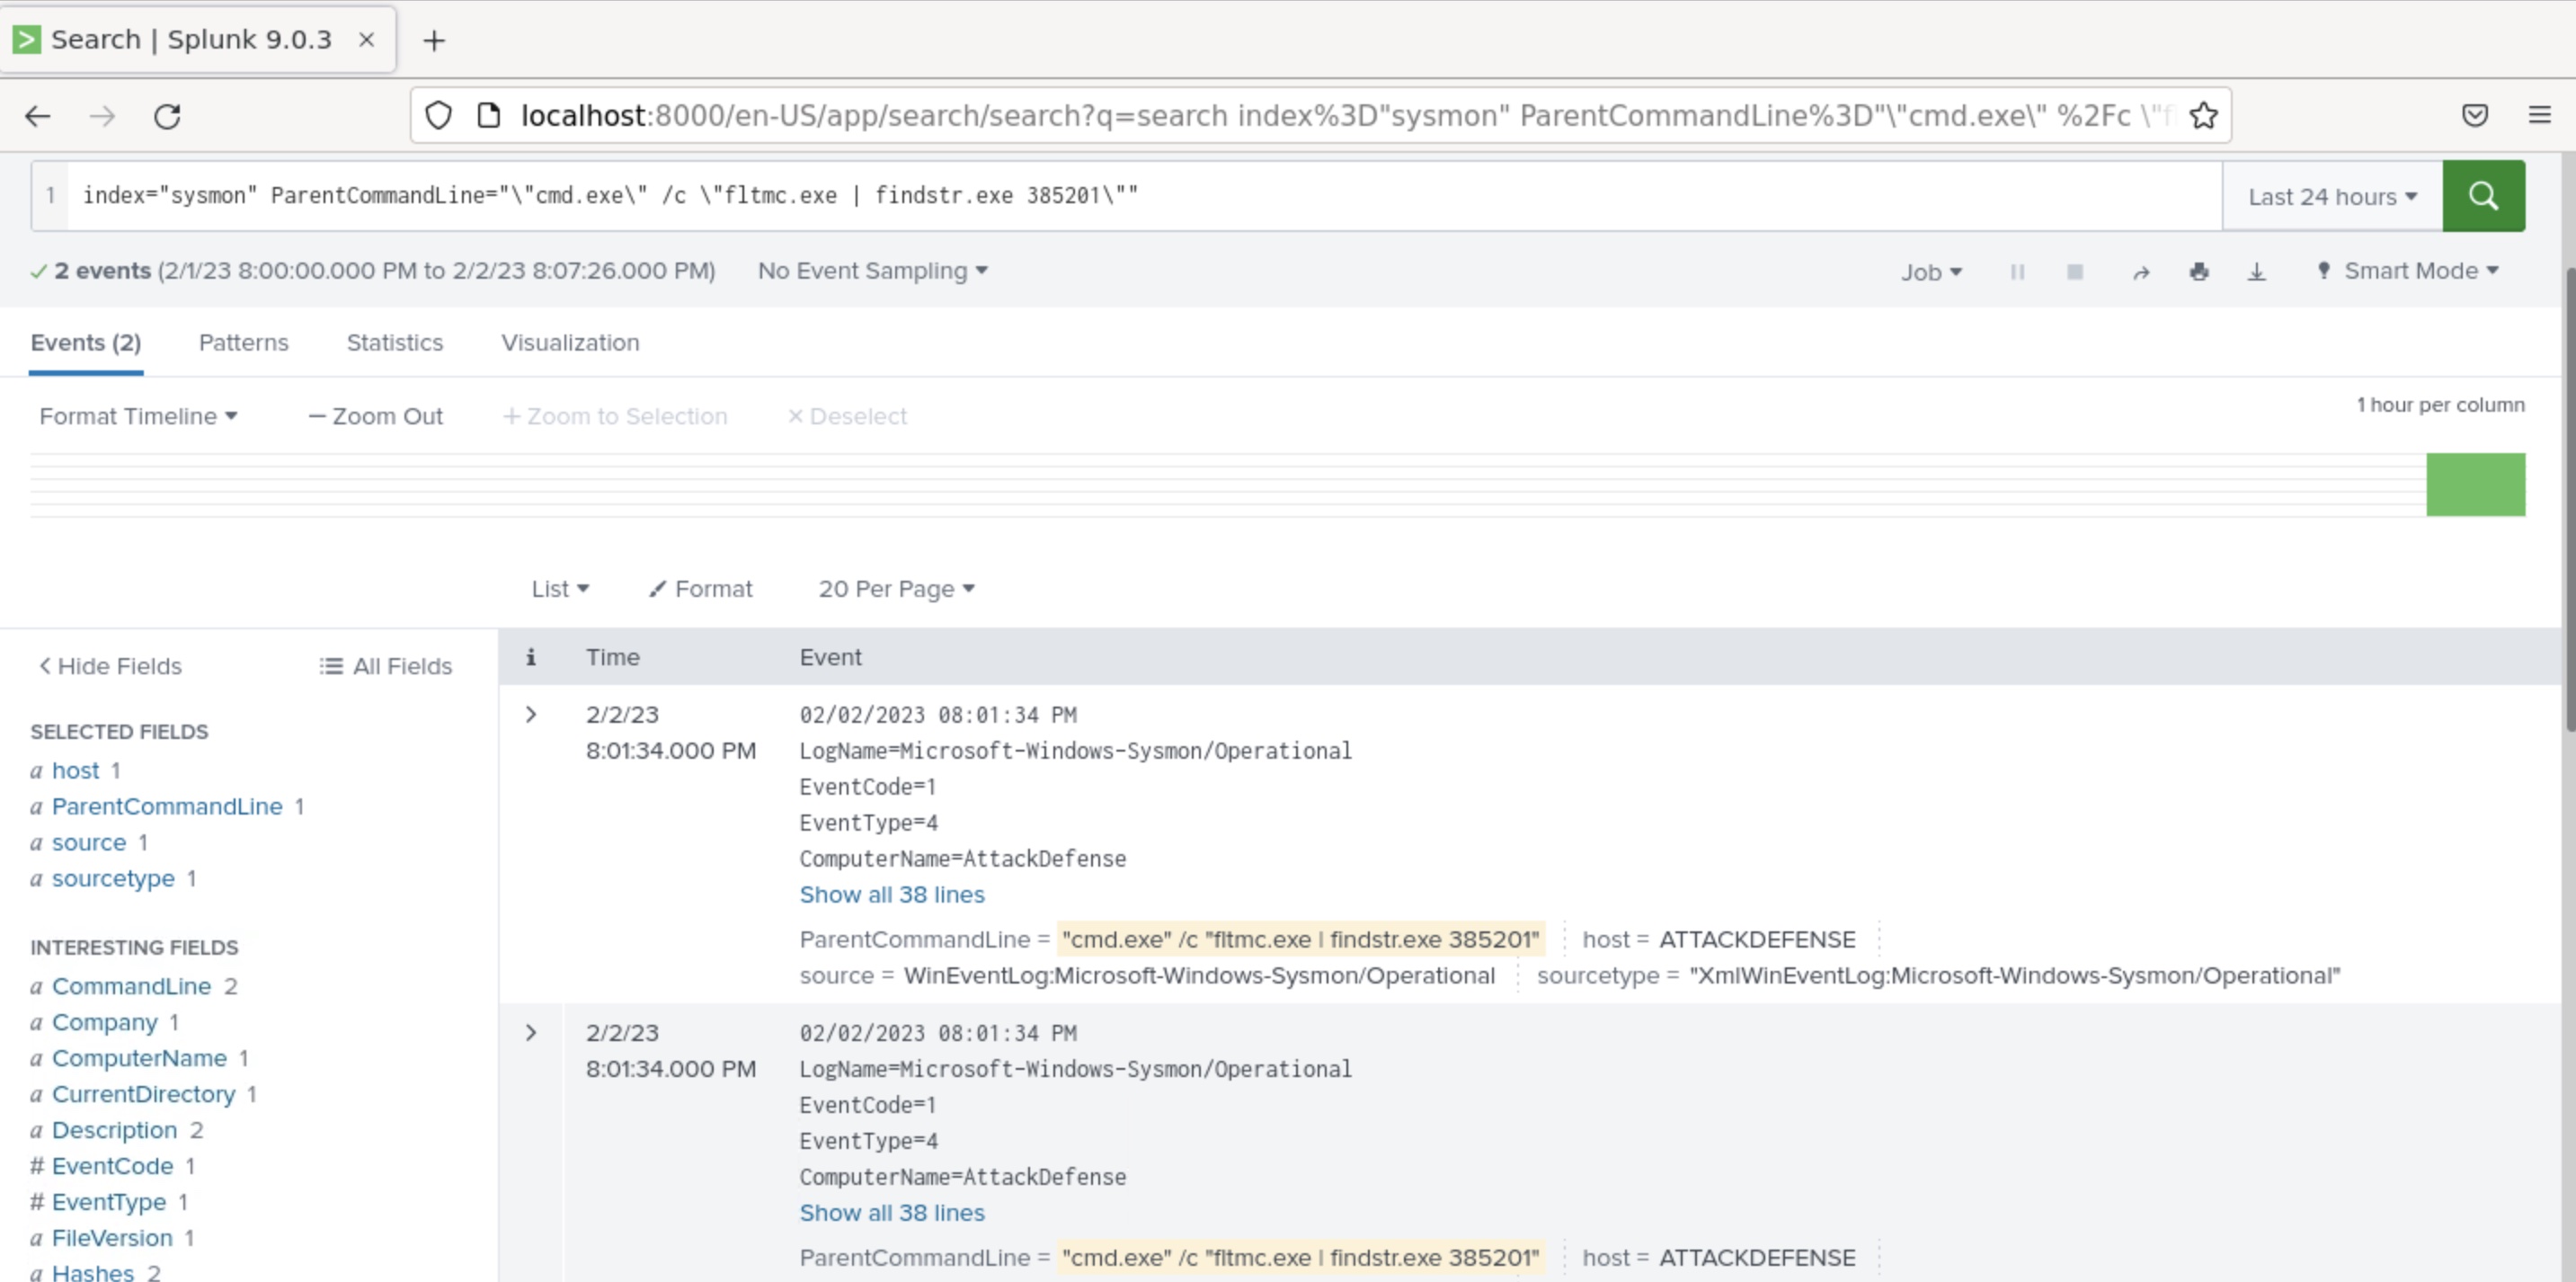
Task: Open All Fields list
Action: [x=386, y=666]
